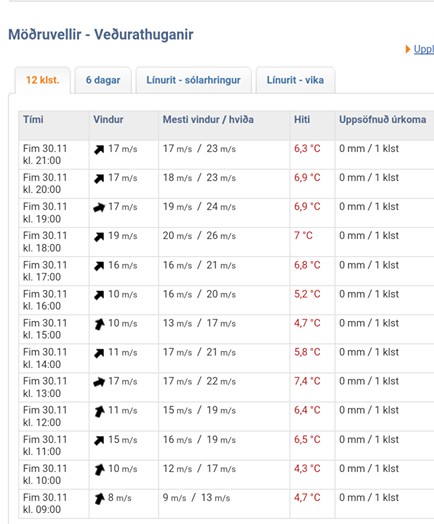The image size is (434, 524).
Task: Click the wind arrow at 12:00 row
Action: point(99,411)
